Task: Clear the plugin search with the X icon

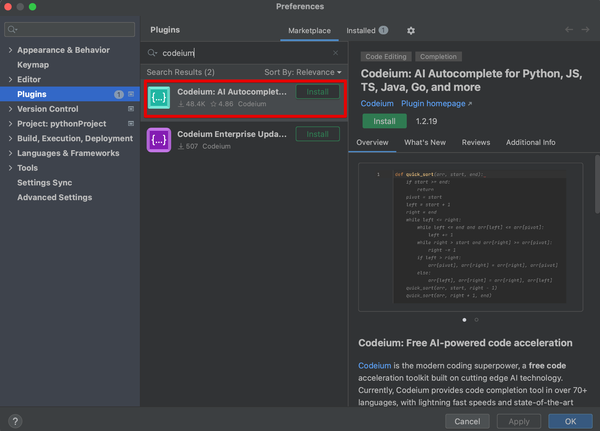Action: [x=335, y=53]
